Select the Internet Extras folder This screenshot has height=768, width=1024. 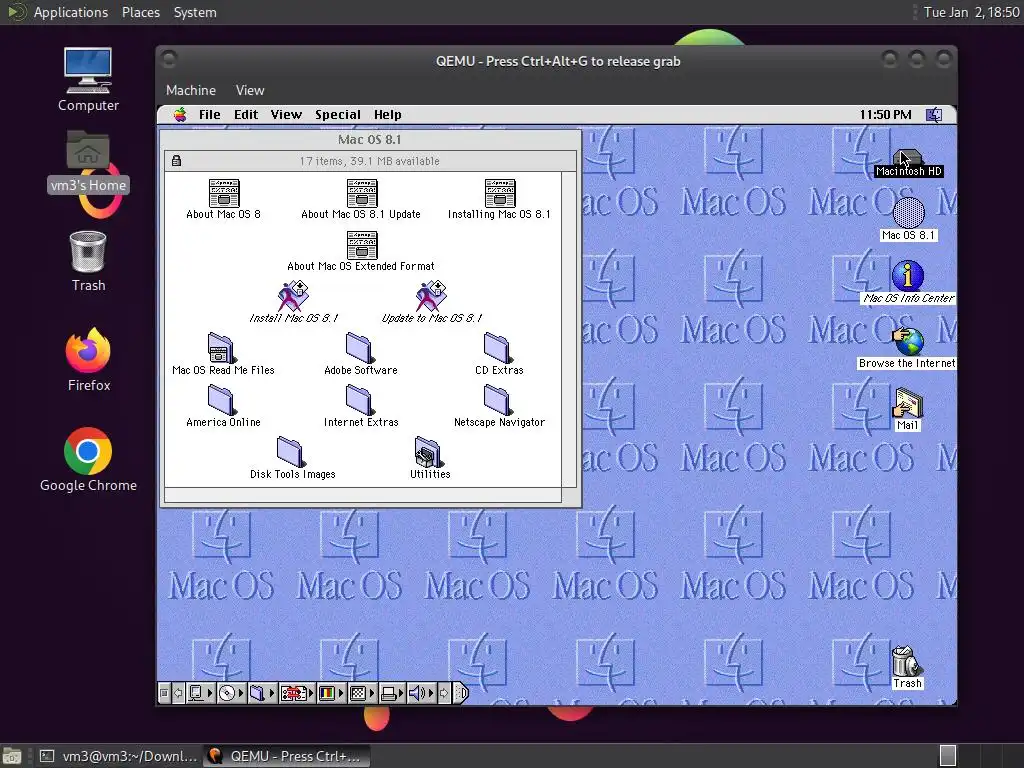[360, 407]
